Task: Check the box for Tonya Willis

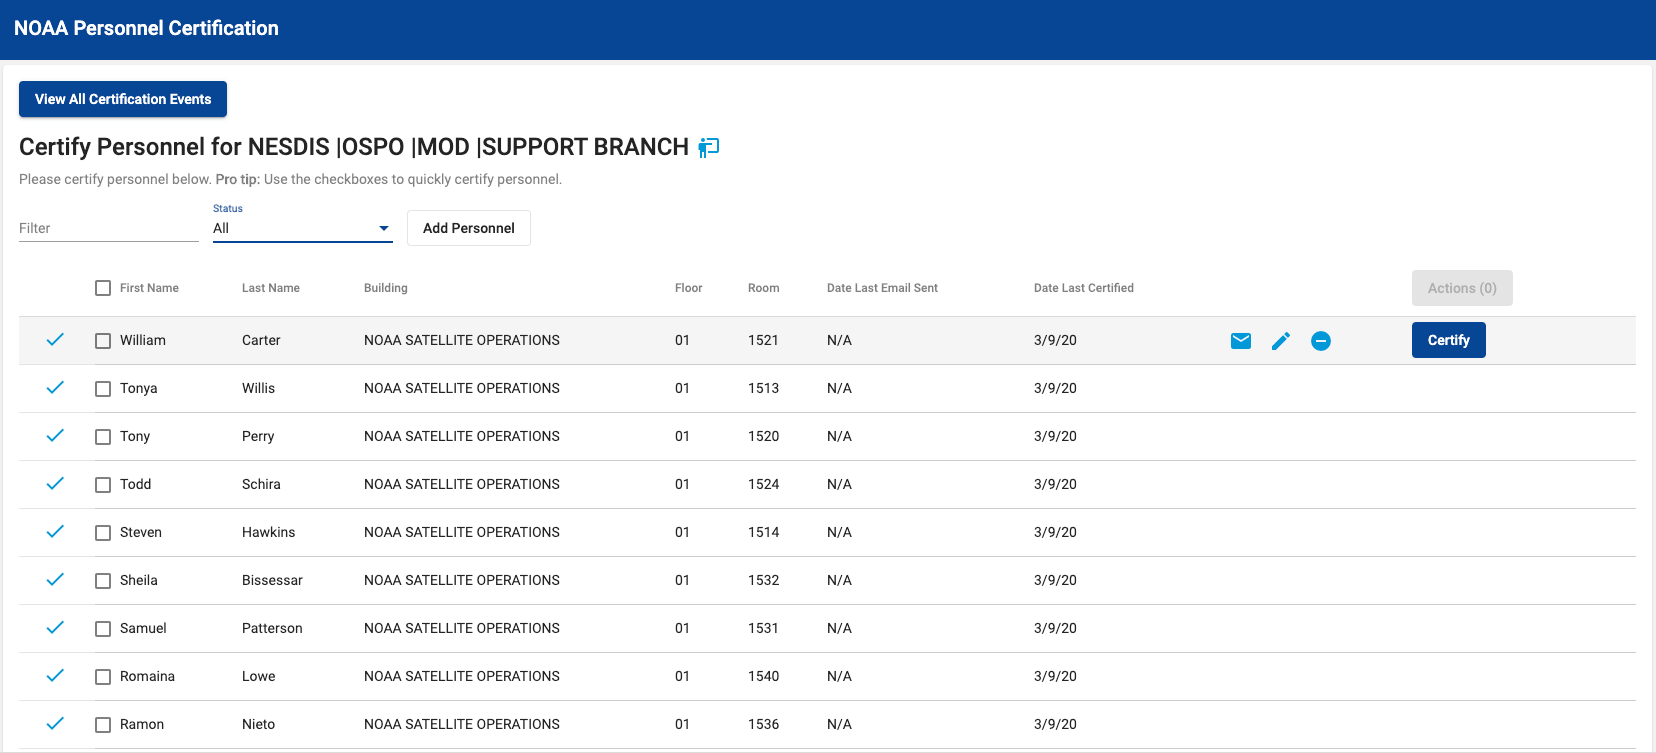Action: coord(103,389)
